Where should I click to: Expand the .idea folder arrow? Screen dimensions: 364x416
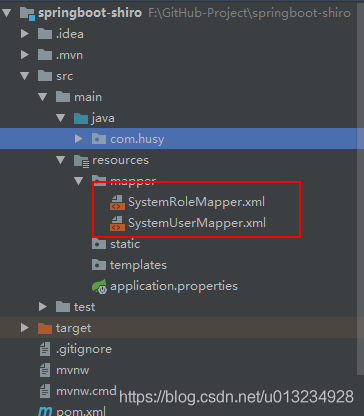point(25,34)
